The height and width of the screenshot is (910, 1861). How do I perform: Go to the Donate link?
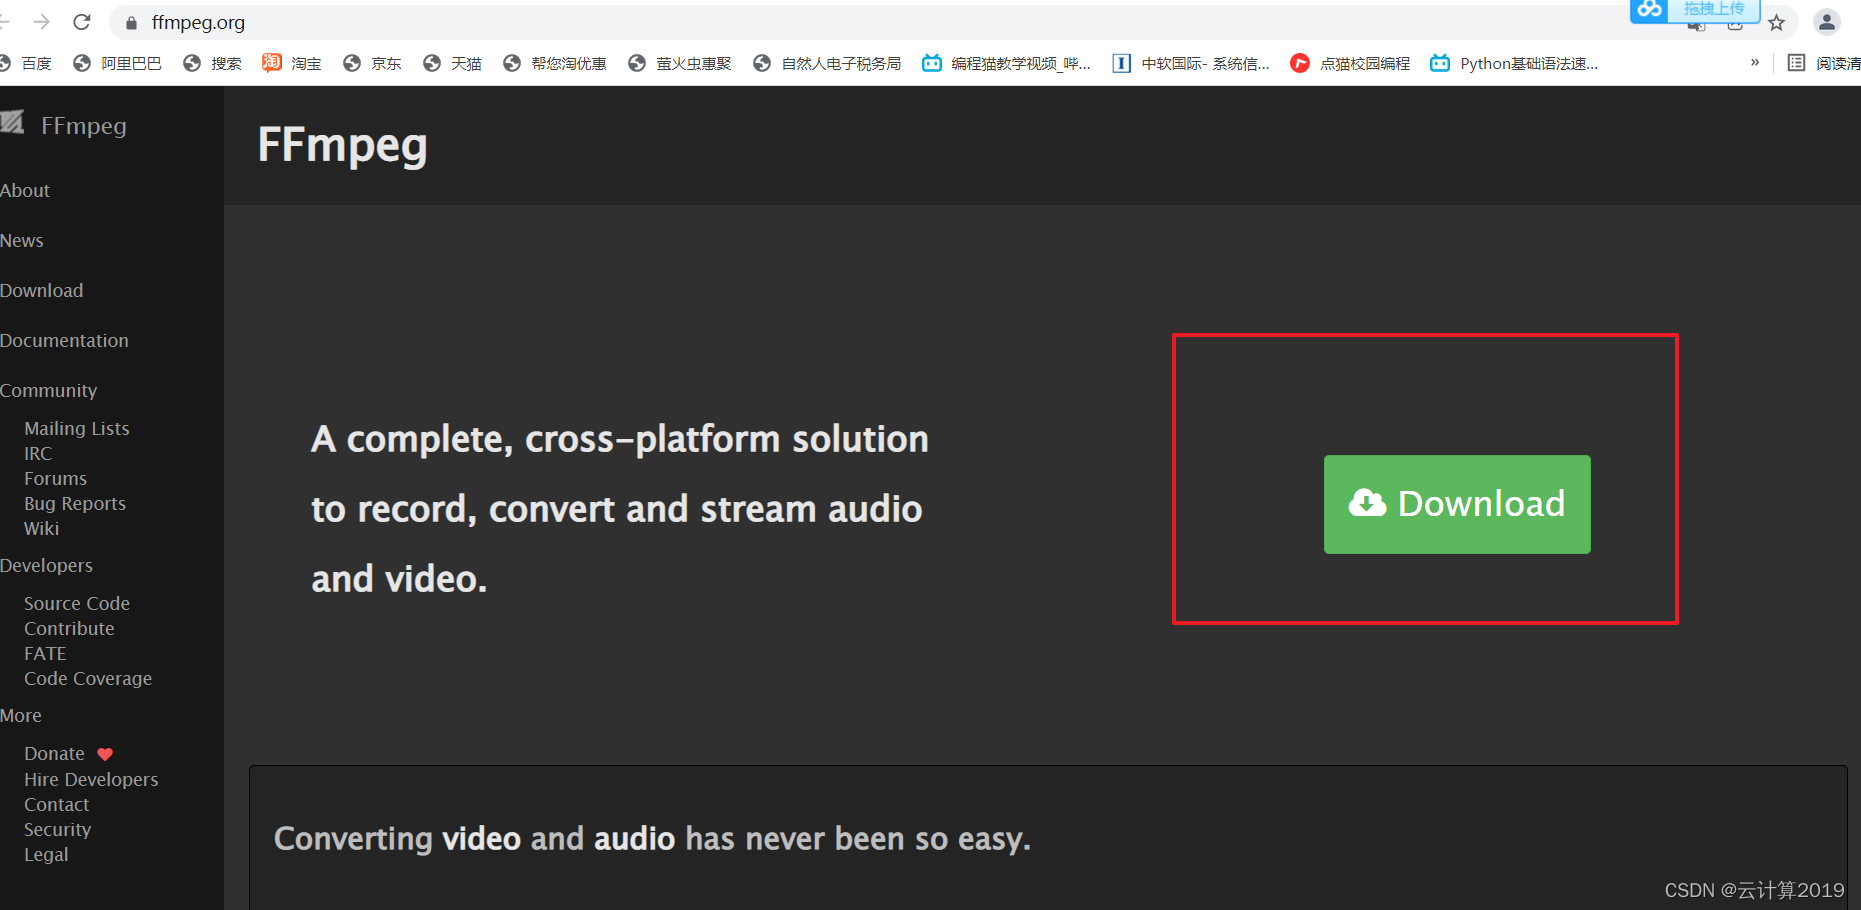pos(54,753)
